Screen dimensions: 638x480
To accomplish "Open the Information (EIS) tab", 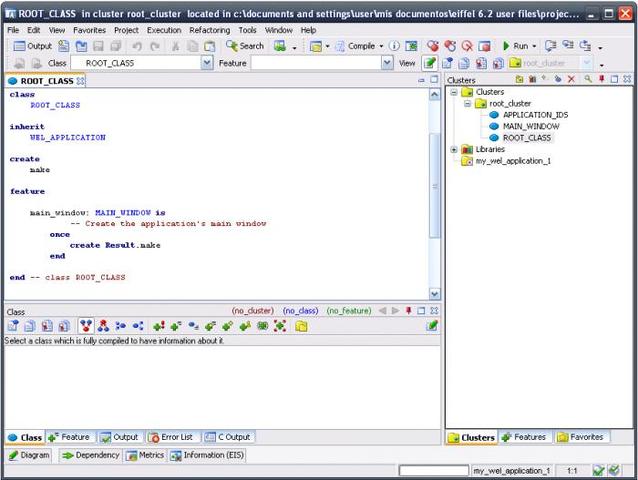I will pyautogui.click(x=208, y=455).
